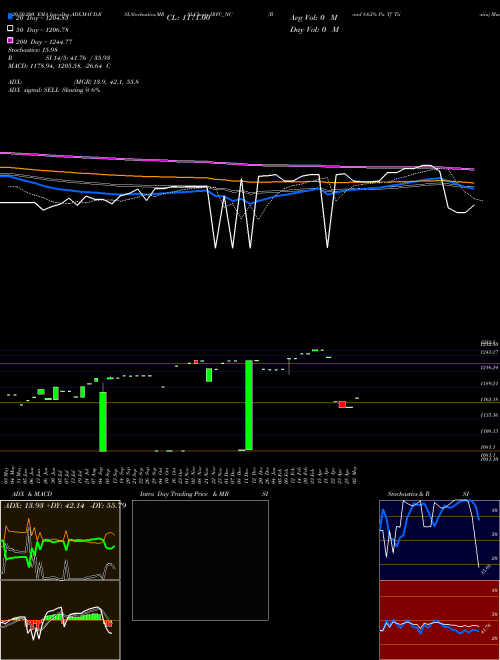Click the rotated 41.76 value on RSI chart

coord(485,630)
